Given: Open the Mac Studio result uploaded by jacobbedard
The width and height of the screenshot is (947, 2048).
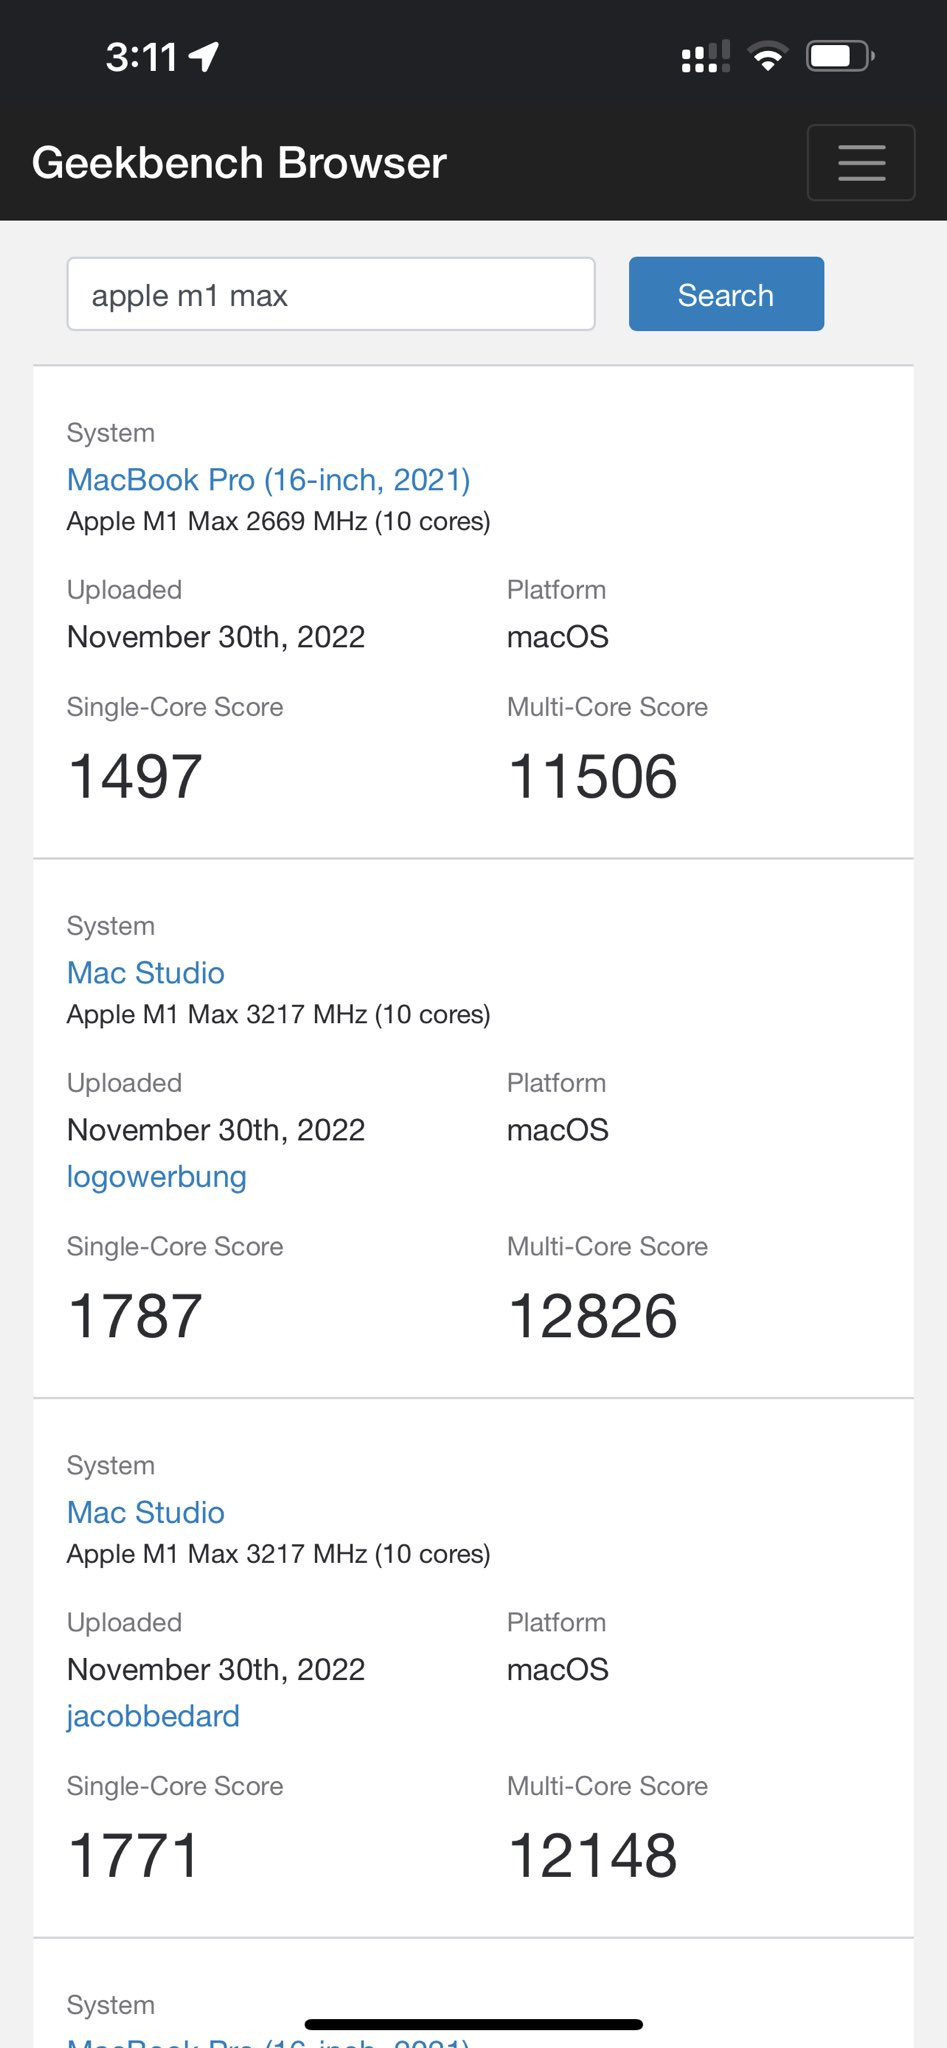Looking at the screenshot, I should click(146, 1512).
